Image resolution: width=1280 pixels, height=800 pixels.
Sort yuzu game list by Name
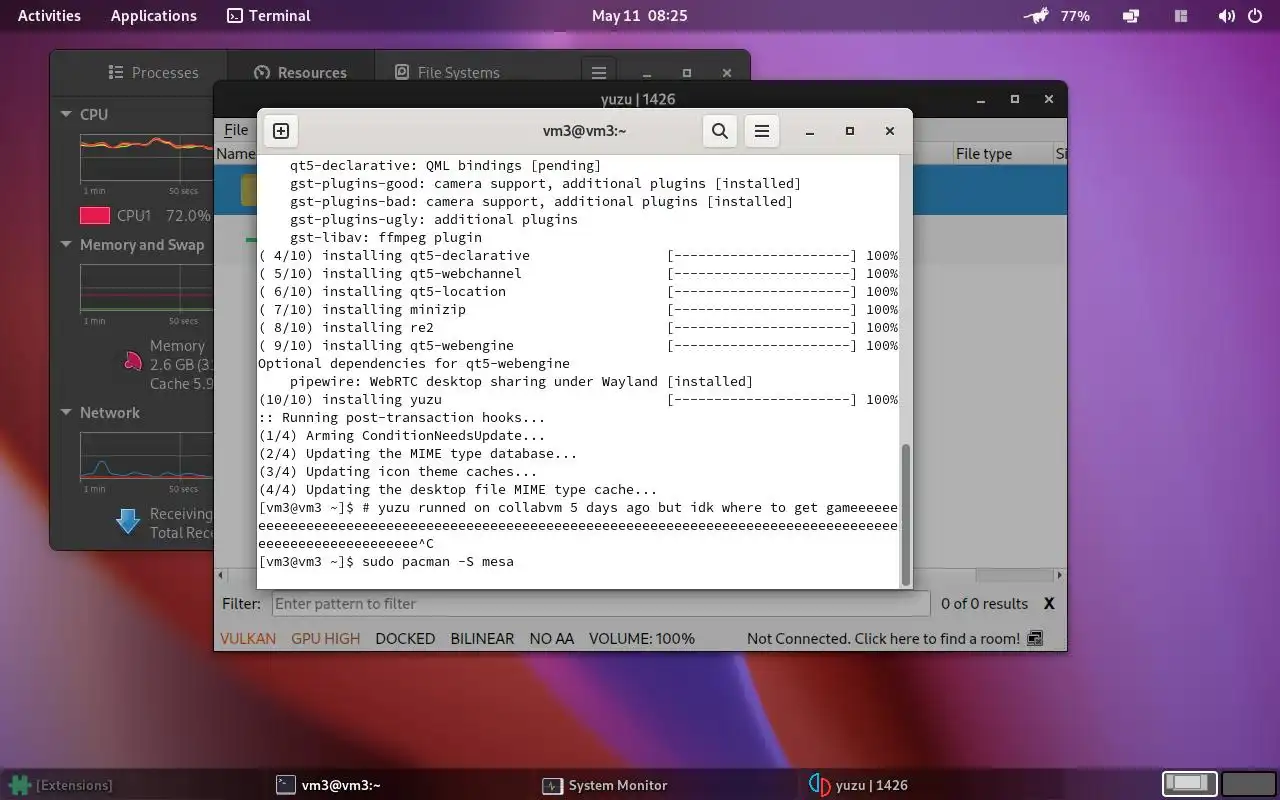pyautogui.click(x=236, y=154)
